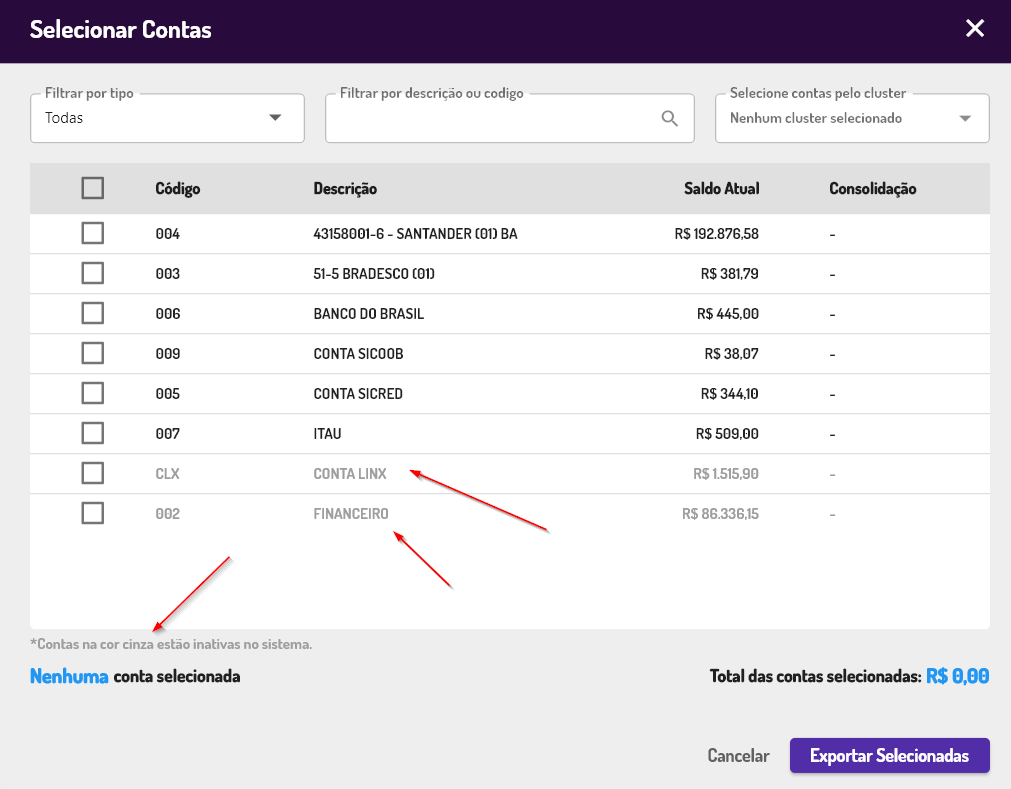Viewport: 1011px width, 789px height.
Task: Tick the Banco do Brasil checkbox
Action: point(93,314)
